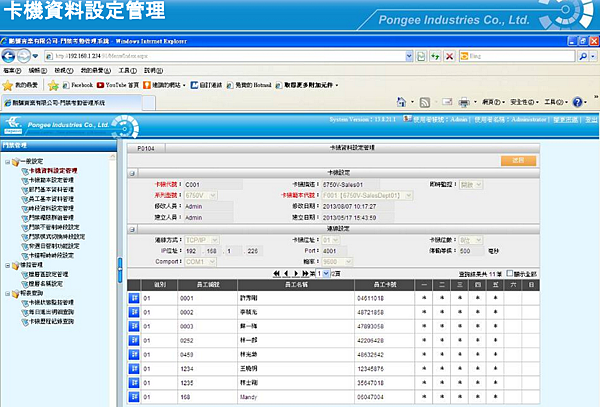Click the new blank tab button
600x407 pixels.
pos(148,103)
